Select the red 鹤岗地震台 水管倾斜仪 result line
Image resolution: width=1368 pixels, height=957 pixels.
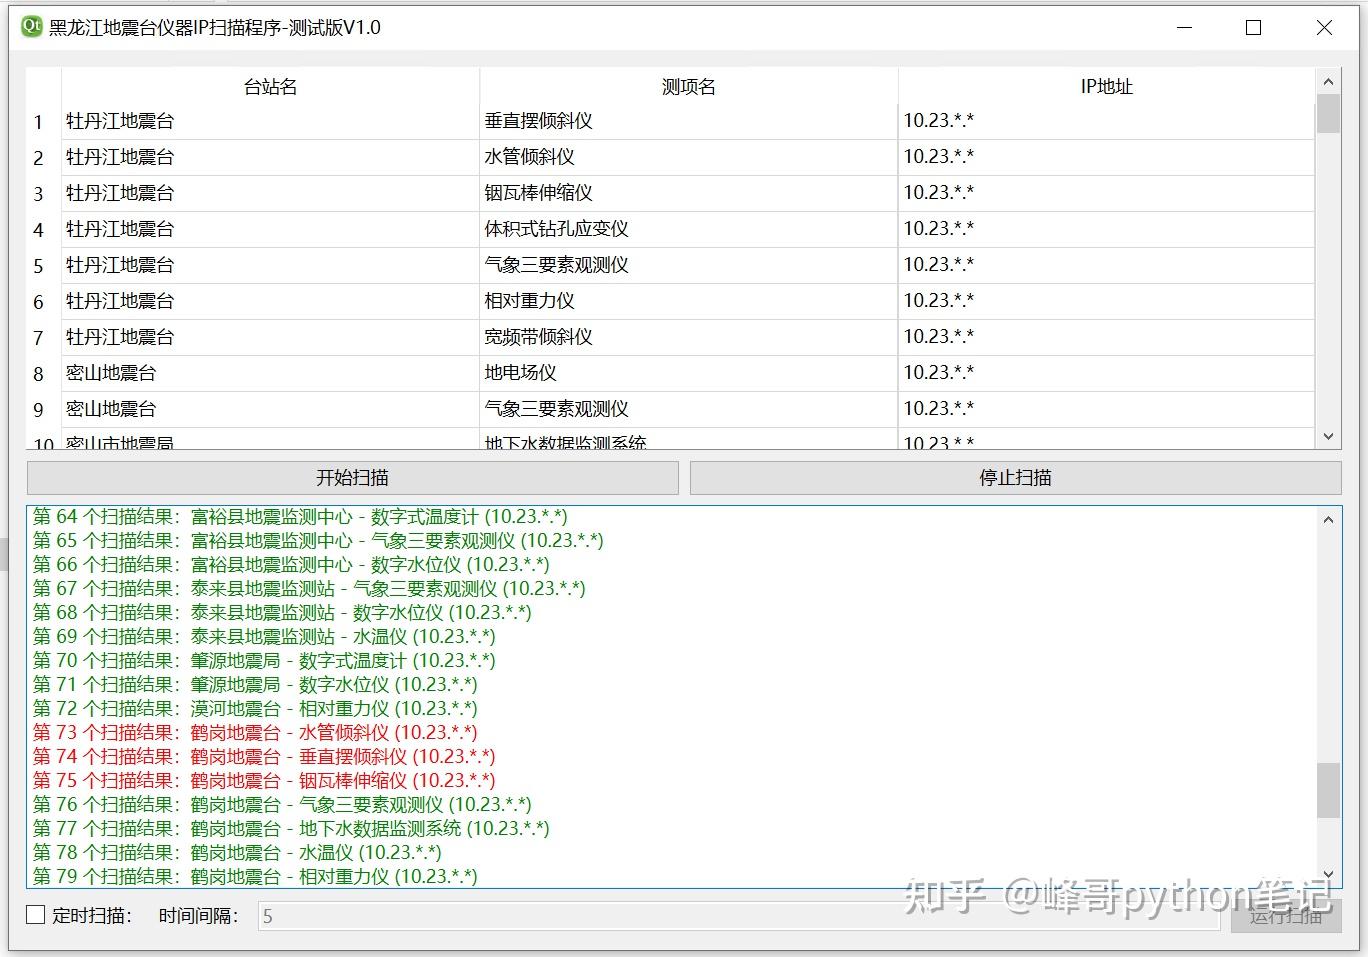click(256, 732)
